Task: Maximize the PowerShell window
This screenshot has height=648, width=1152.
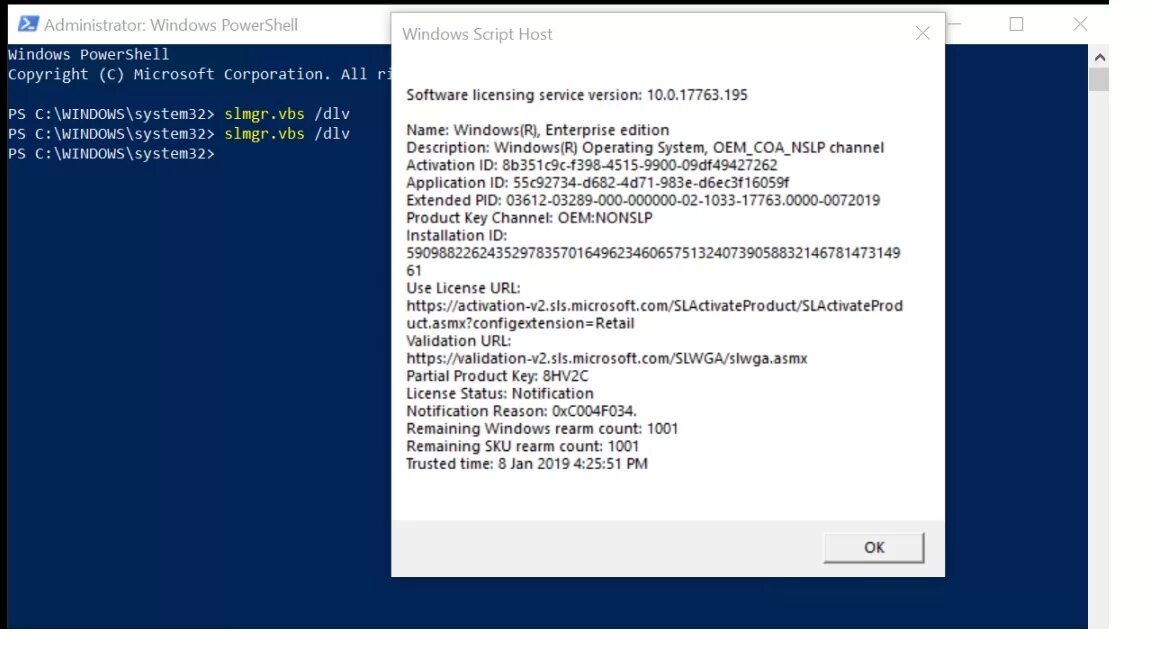Action: coord(1016,24)
